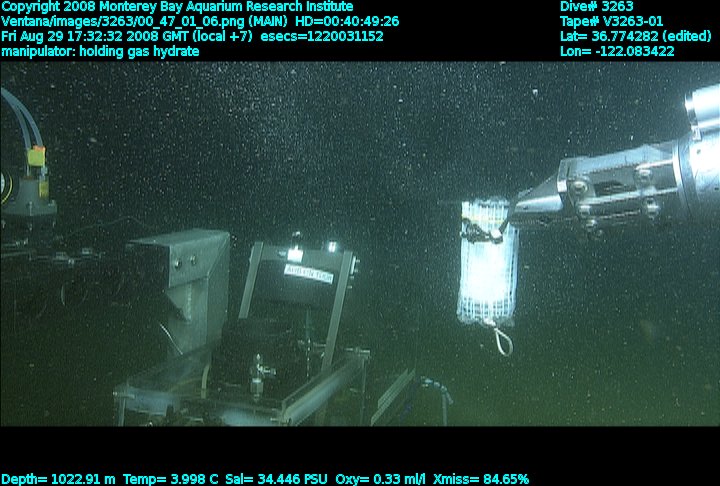The width and height of the screenshot is (720, 486).
Task: Select the Oxy= 0.33 ml/l reading
Action: coord(381,479)
